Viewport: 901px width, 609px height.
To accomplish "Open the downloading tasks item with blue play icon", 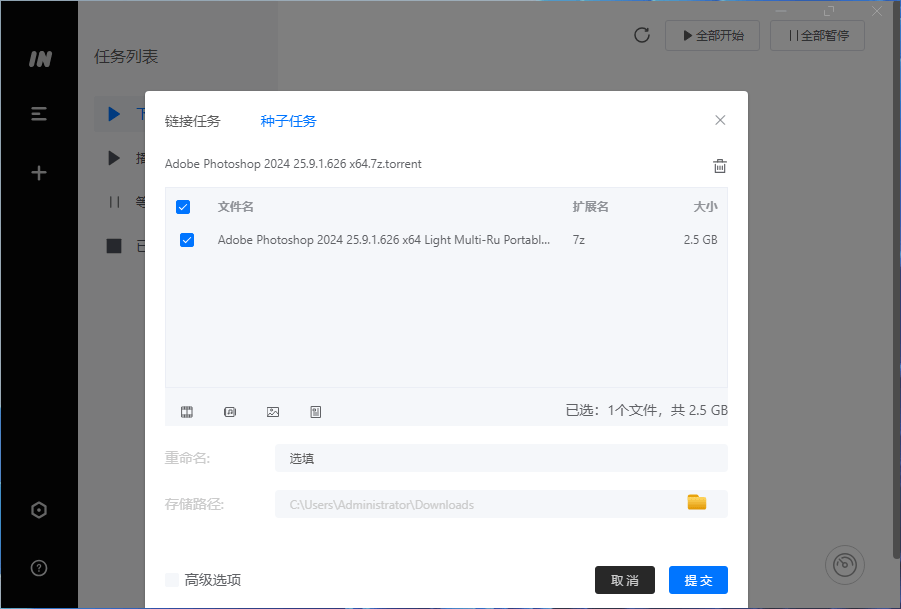I will tap(120, 114).
